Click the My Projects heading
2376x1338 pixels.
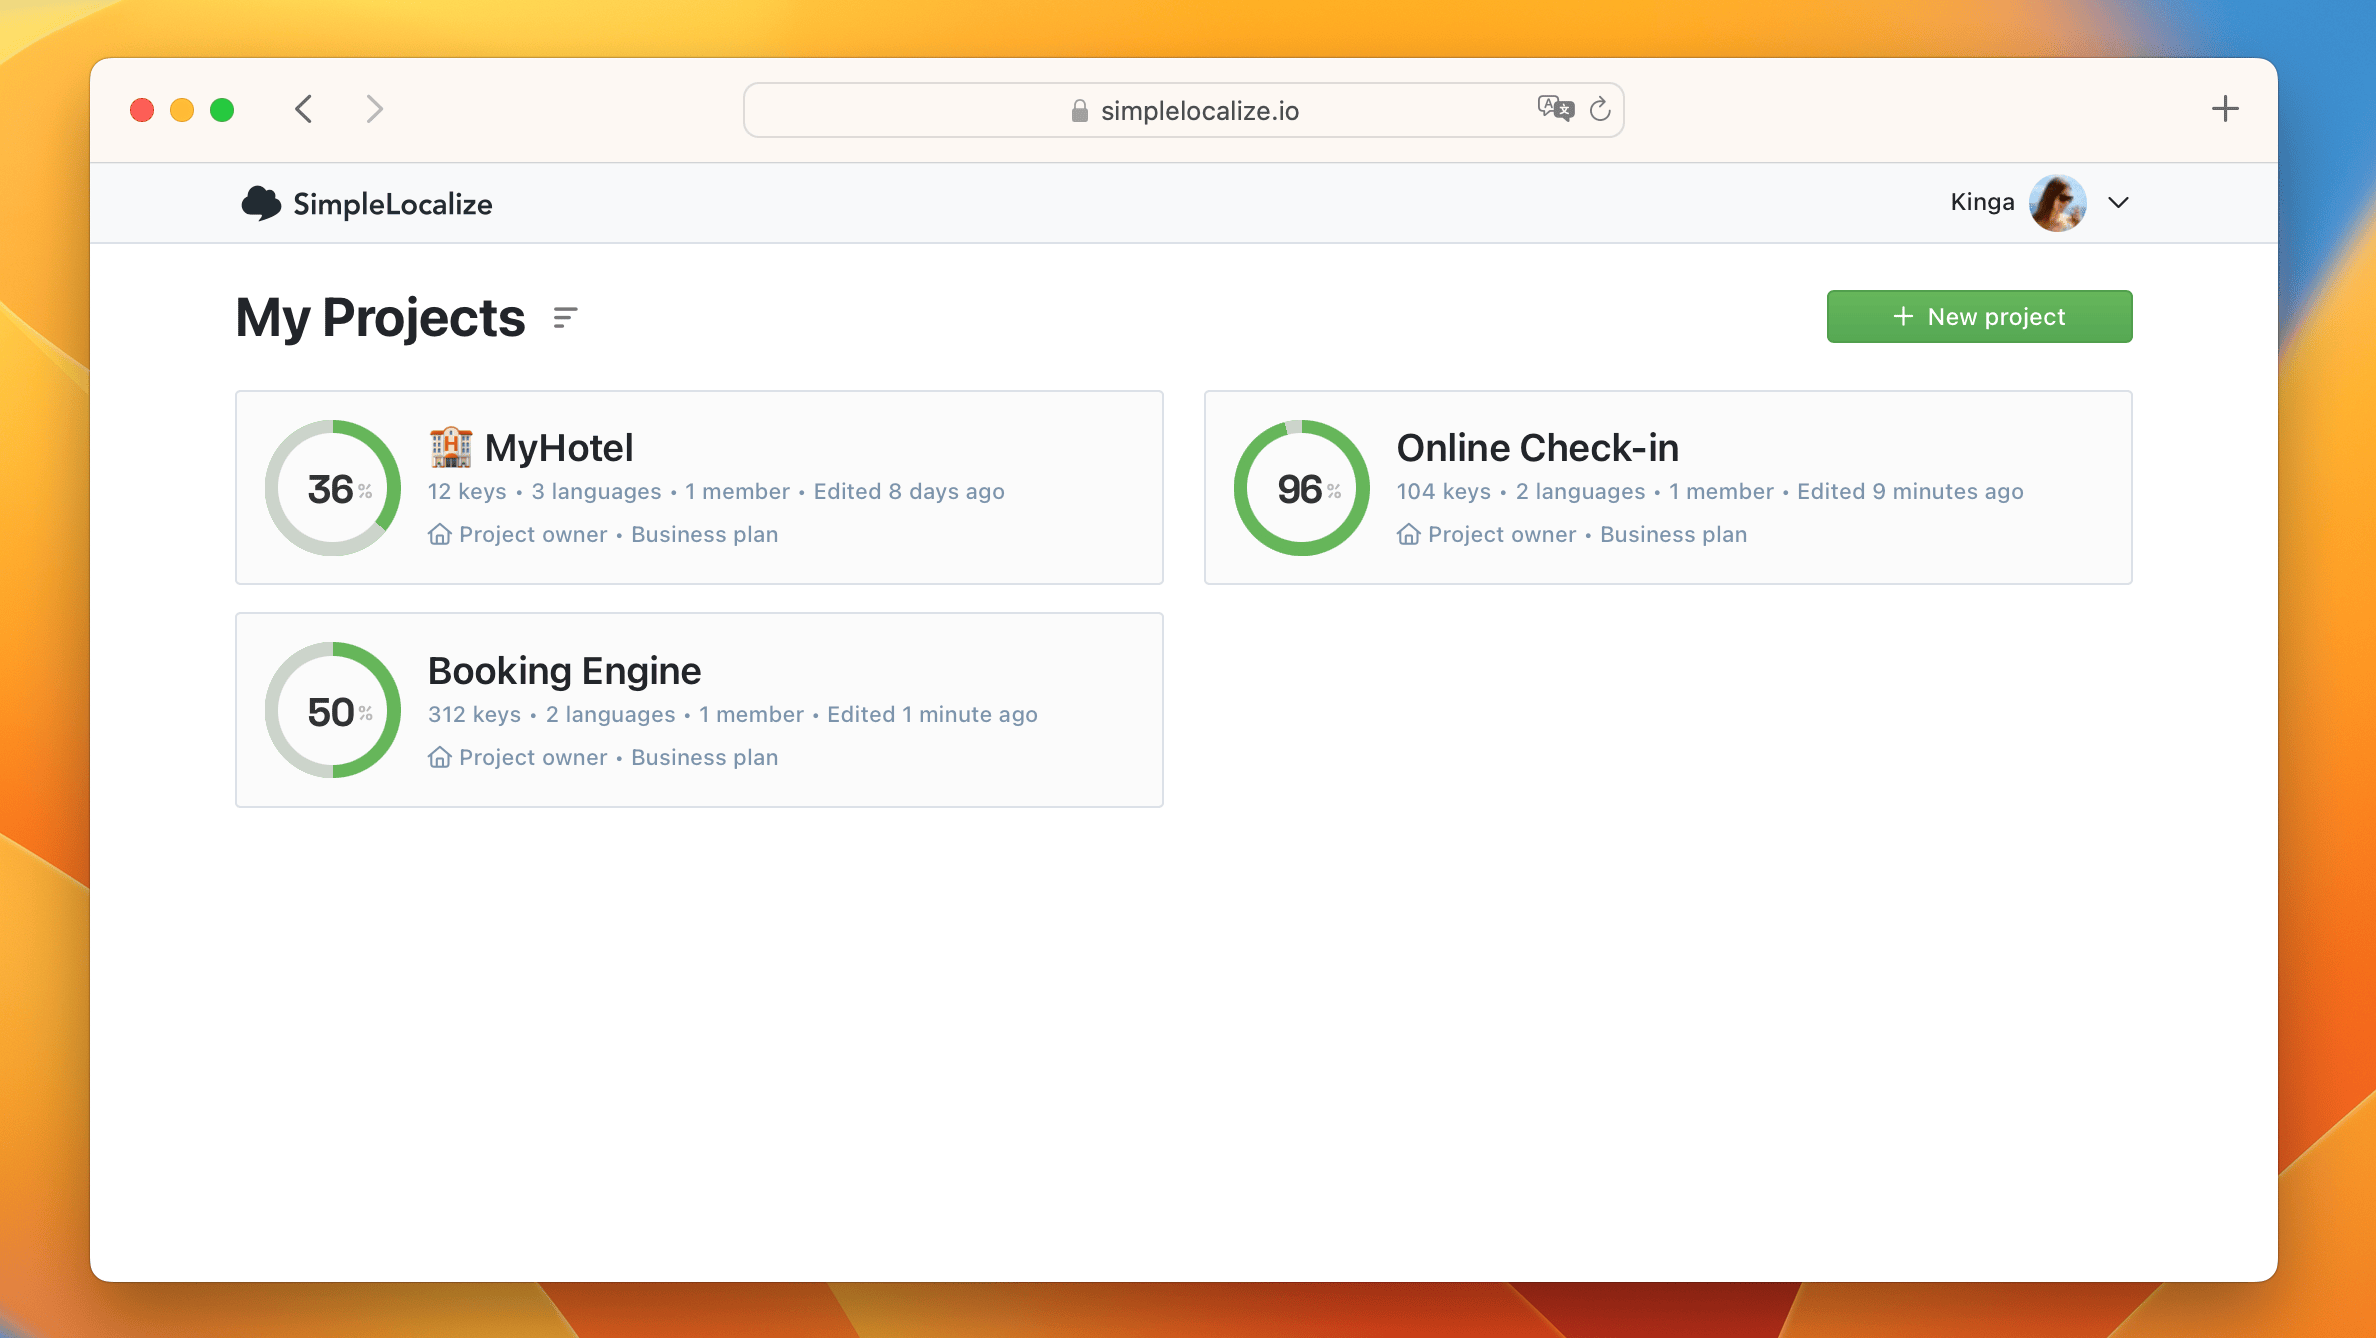(380, 318)
